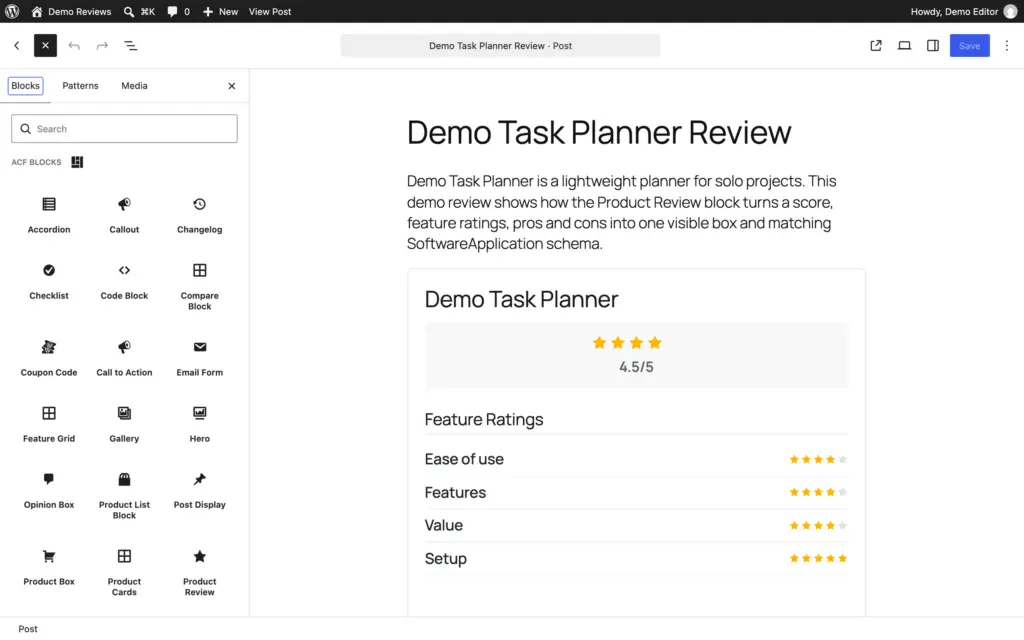
Task: Undo the last change
Action: tap(74, 46)
